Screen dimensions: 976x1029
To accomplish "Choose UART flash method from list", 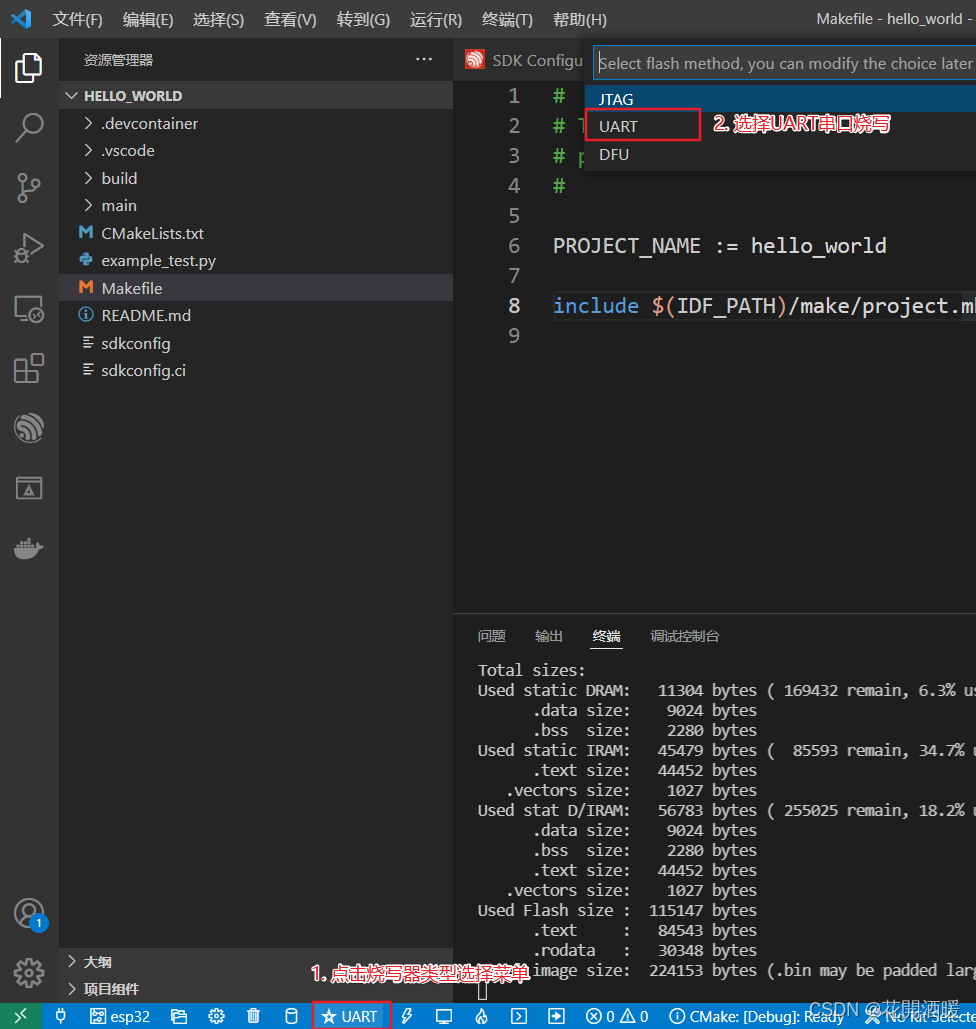I will click(780, 126).
